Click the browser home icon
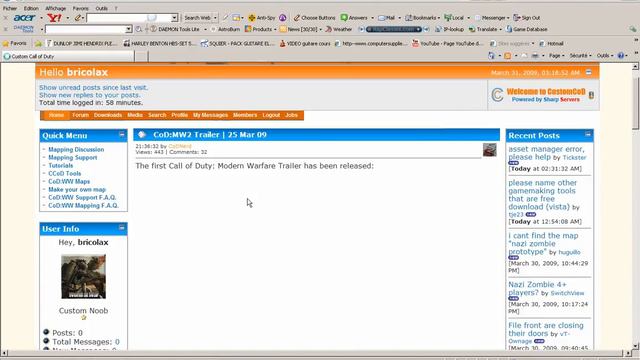Image resolution: width=640 pixels, height=360 pixels. tap(491, 56)
